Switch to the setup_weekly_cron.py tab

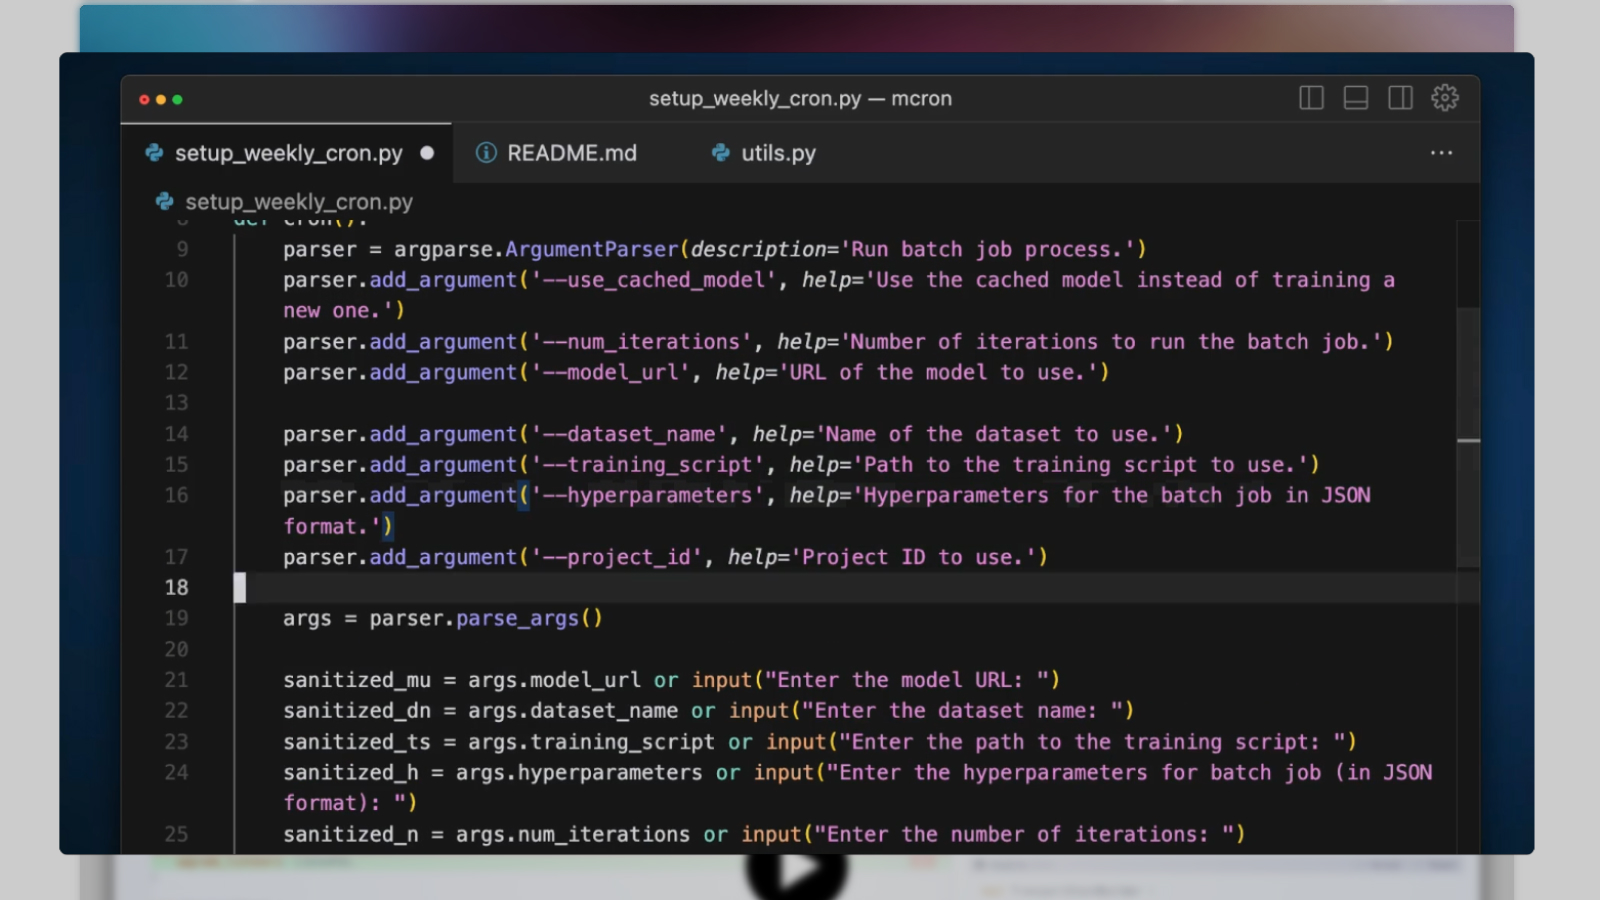(x=287, y=153)
